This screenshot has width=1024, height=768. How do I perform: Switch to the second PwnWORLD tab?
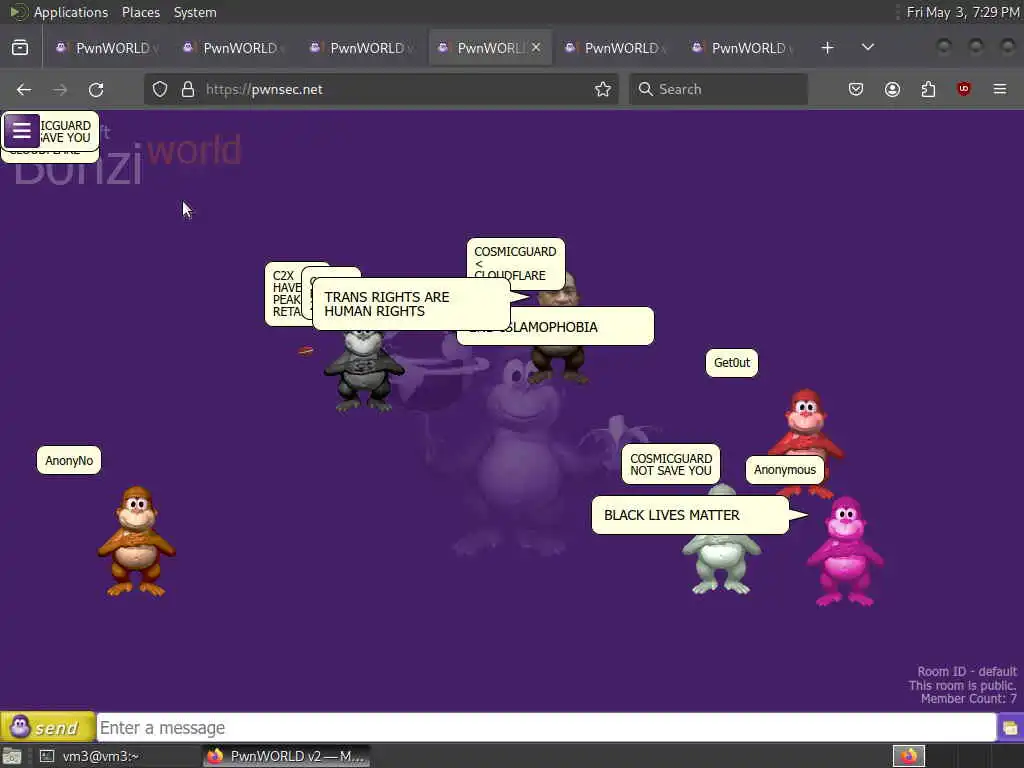point(234,48)
